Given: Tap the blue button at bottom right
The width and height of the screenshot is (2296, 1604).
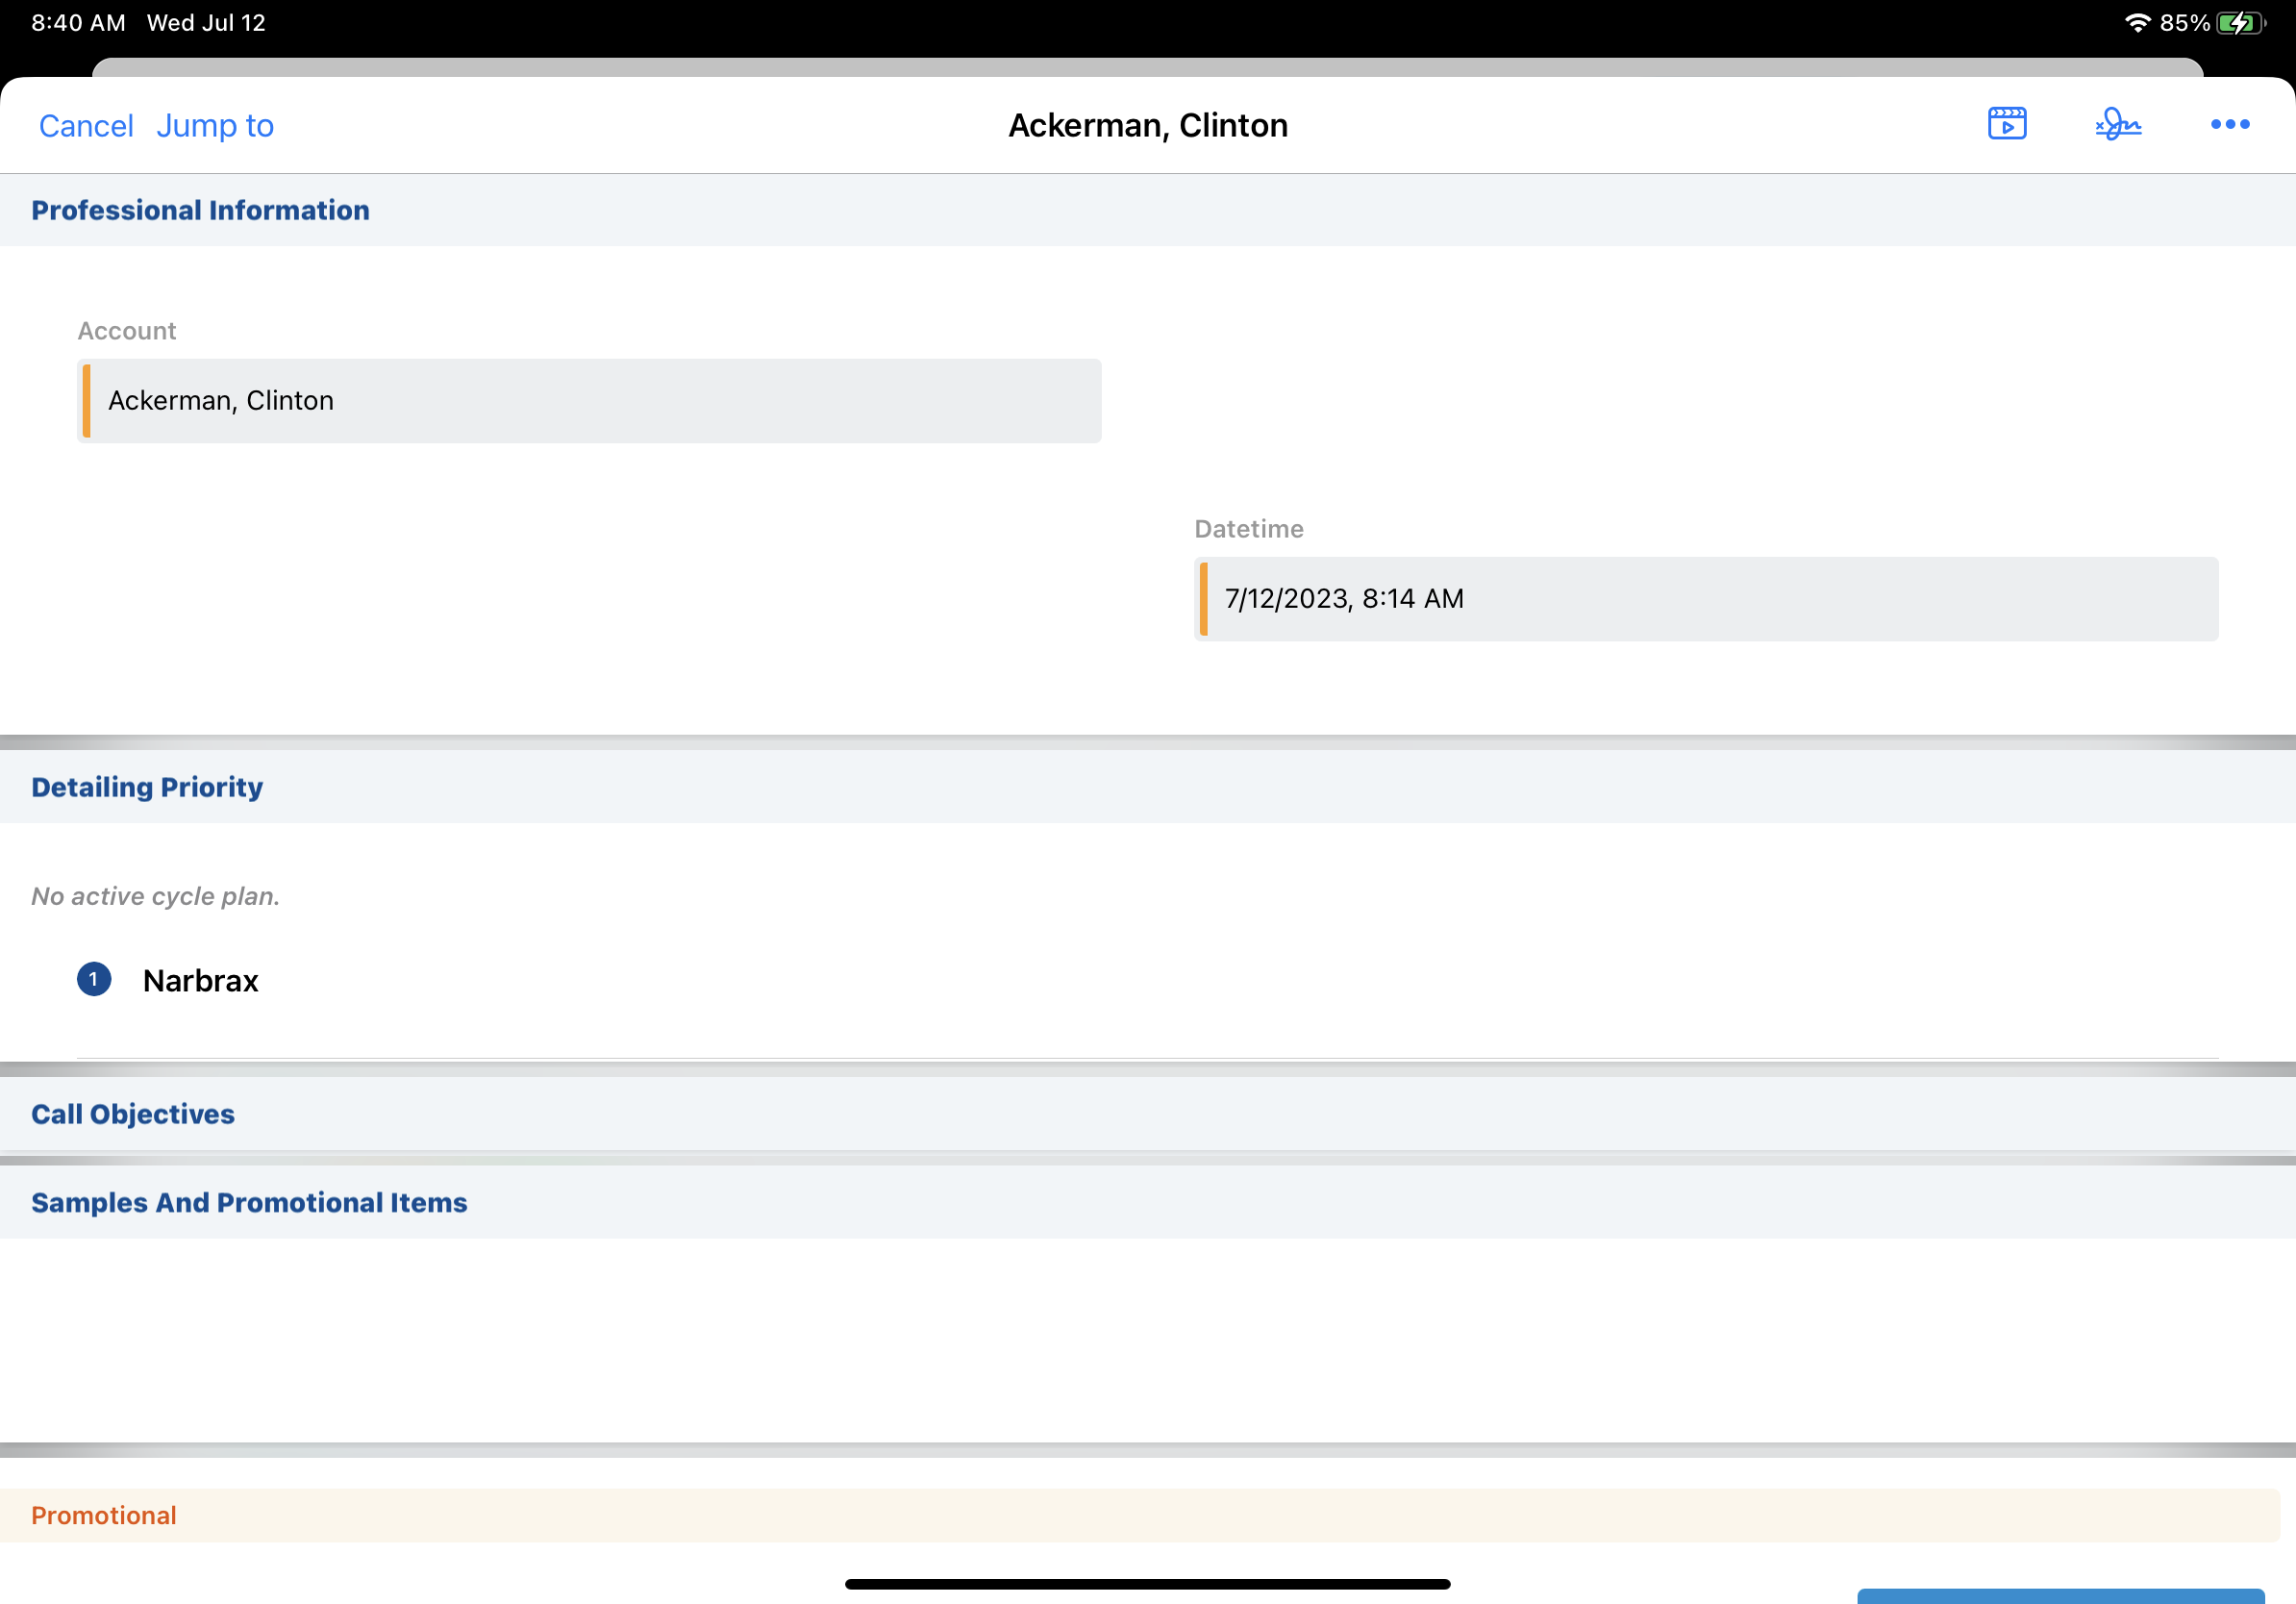Looking at the screenshot, I should 2060,1596.
